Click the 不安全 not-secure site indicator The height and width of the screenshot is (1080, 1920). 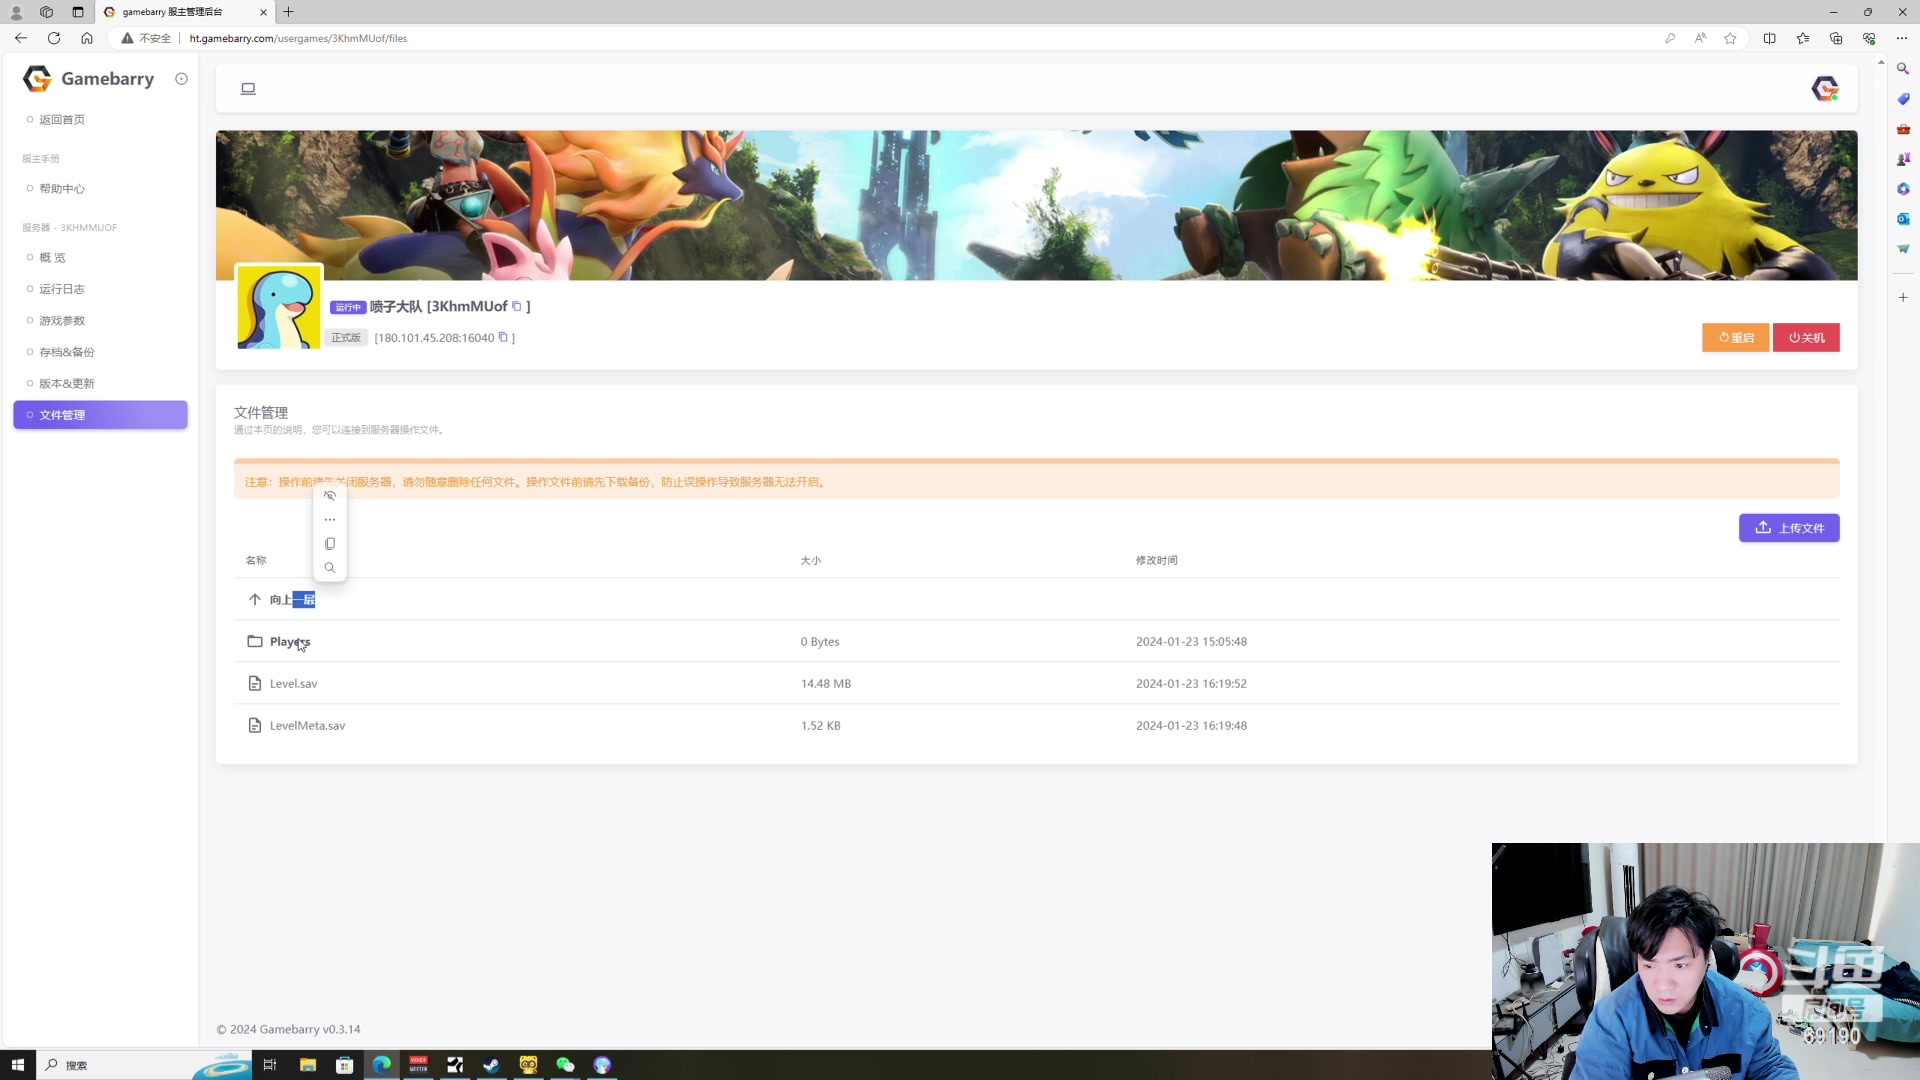tap(146, 38)
